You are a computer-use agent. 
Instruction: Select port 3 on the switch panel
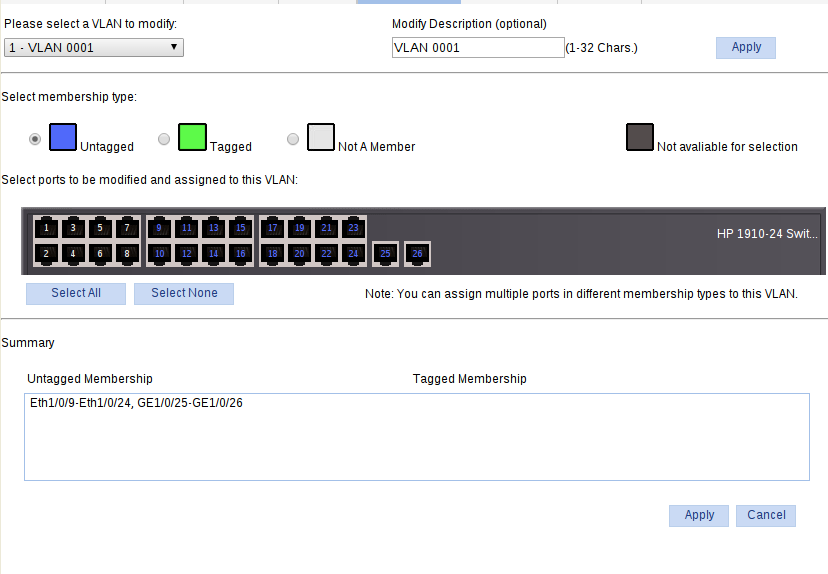click(73, 228)
